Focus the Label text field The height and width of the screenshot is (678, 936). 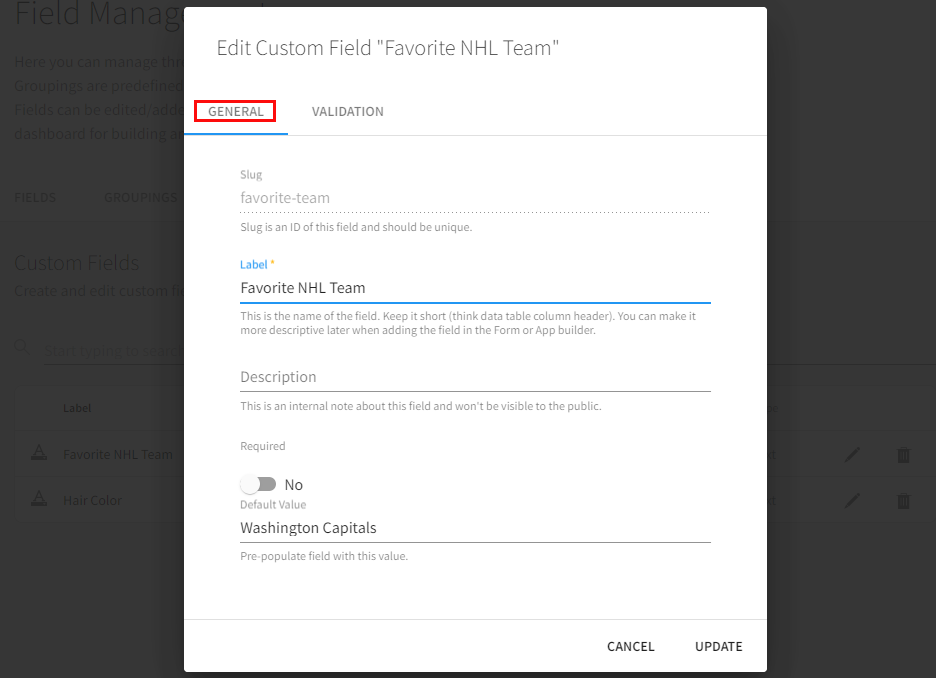pos(475,288)
